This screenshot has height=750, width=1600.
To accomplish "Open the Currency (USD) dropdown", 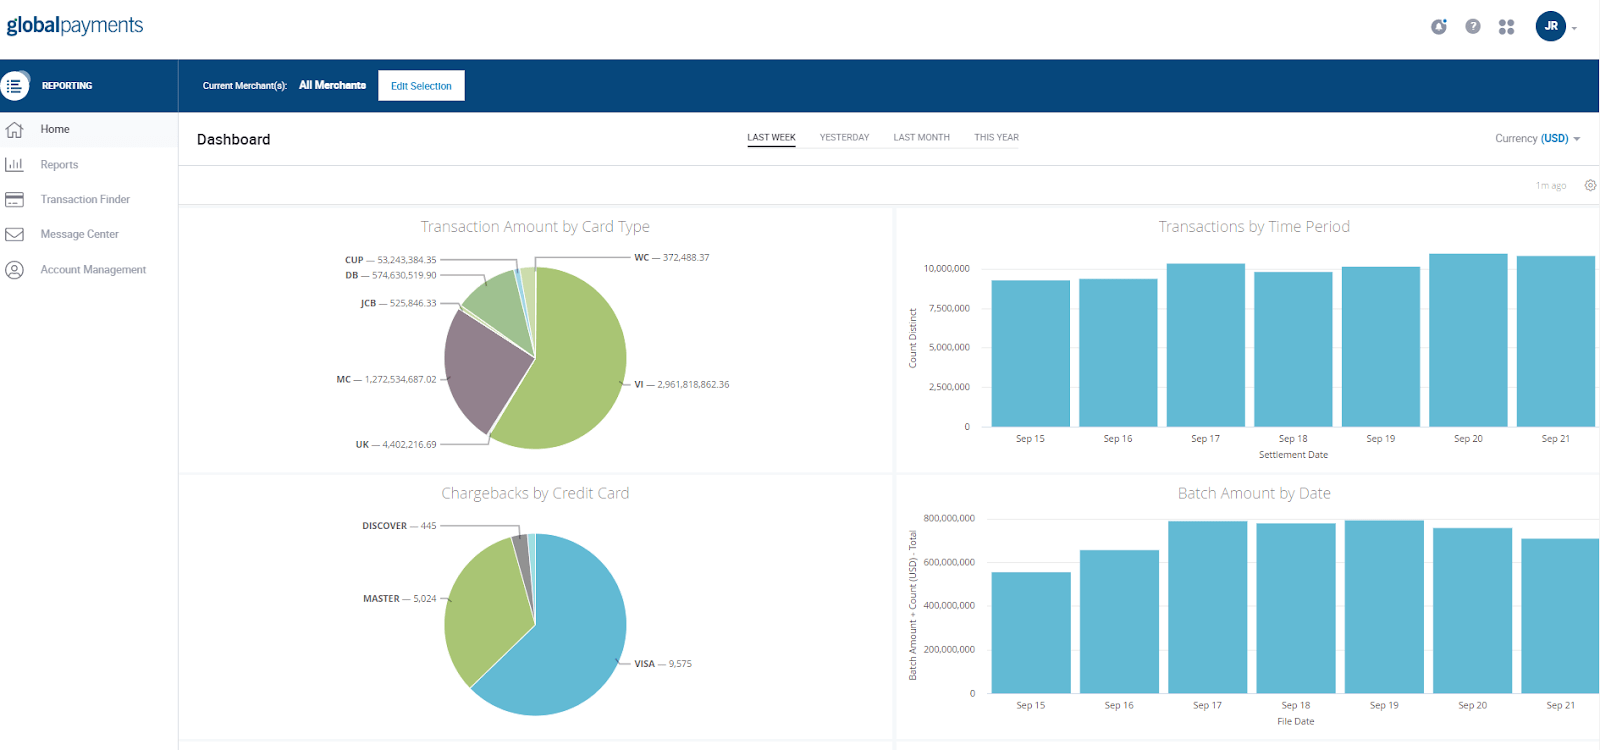I will click(x=1537, y=139).
